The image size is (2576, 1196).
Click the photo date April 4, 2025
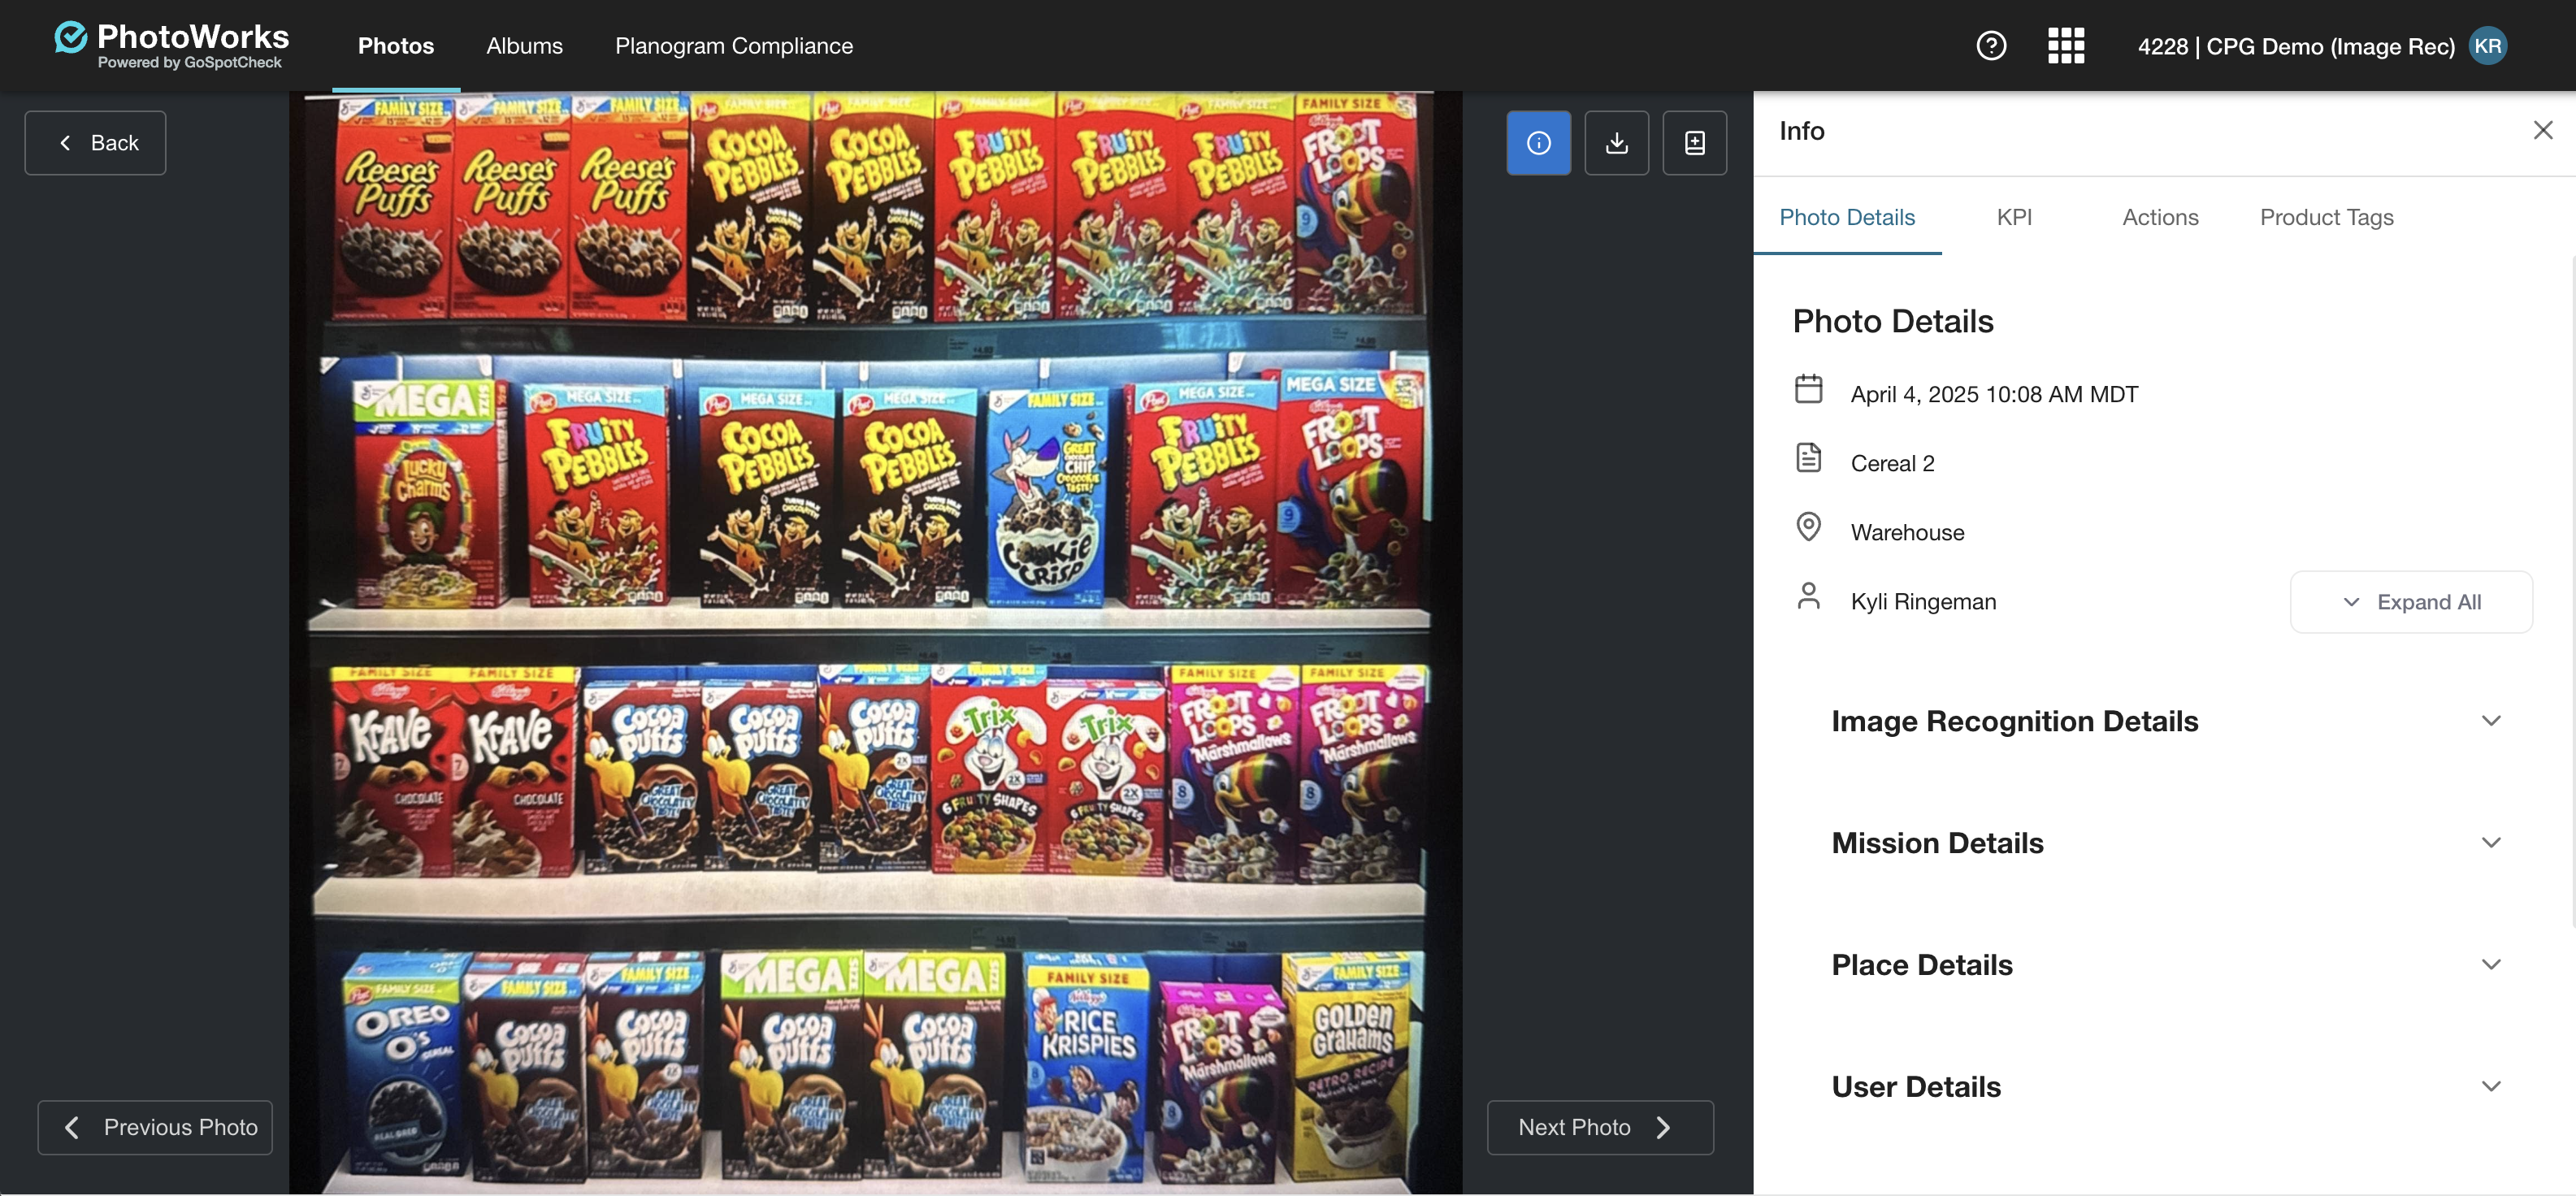(x=1994, y=394)
